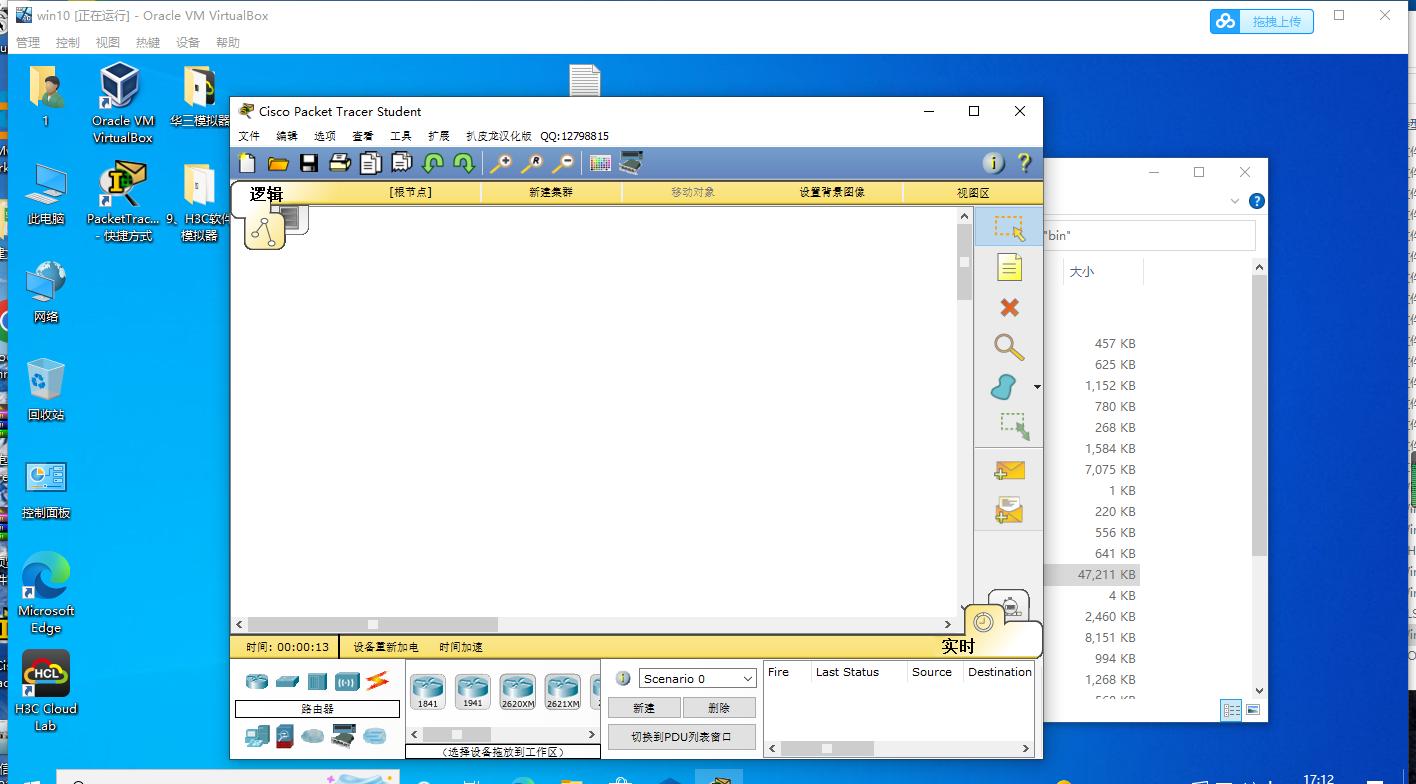
Task: Select the End Devices category
Action: click(257, 737)
